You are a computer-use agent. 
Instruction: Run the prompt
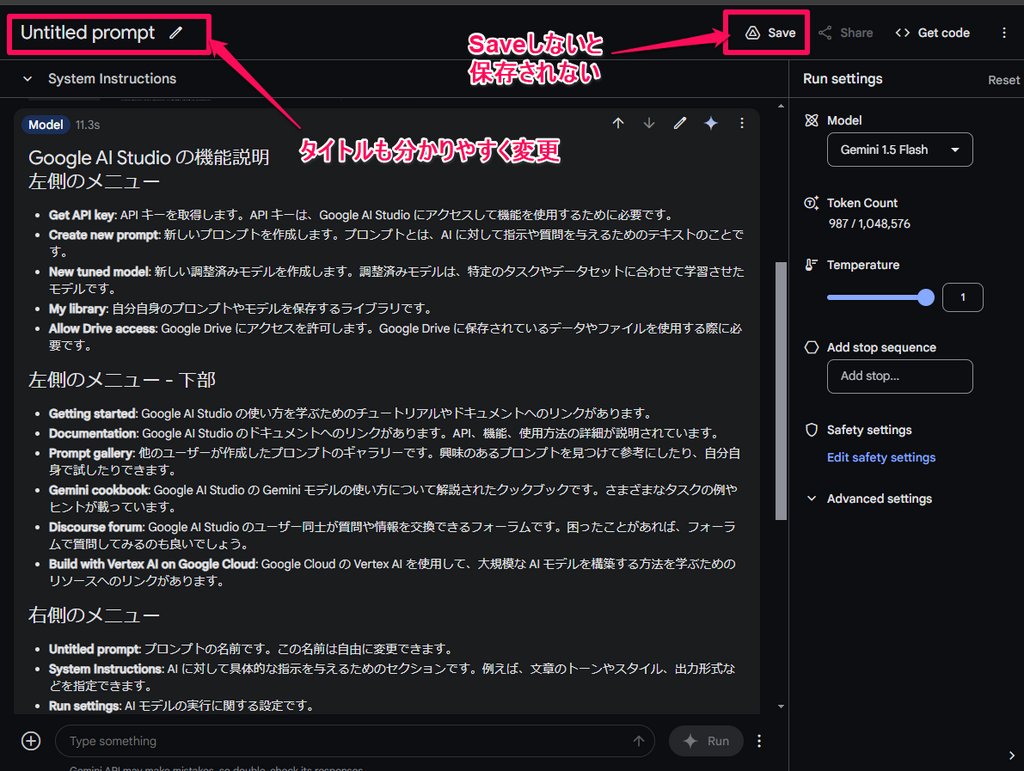coord(706,741)
